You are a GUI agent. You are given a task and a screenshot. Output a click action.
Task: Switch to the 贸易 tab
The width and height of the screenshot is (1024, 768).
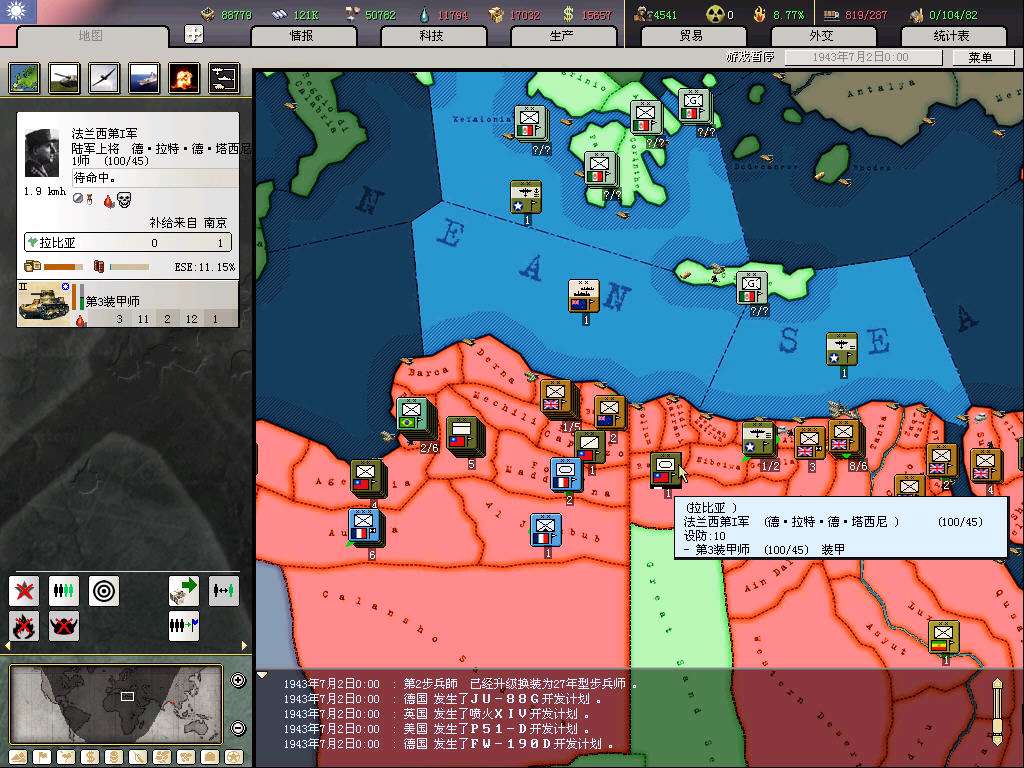coord(693,36)
